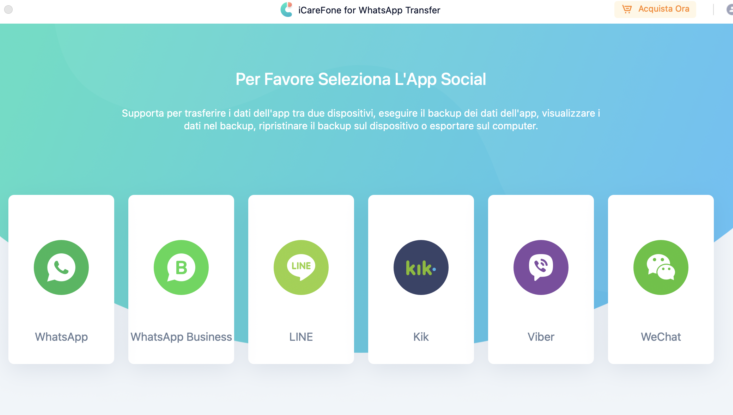
Task: Select the WeChat chat bubbles icon
Action: pyautogui.click(x=661, y=267)
